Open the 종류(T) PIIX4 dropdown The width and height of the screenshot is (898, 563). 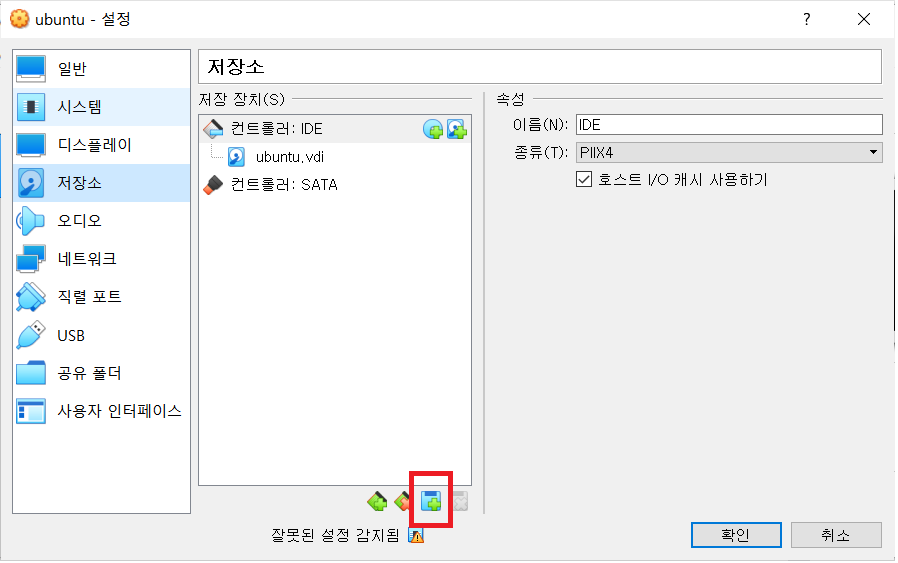728,152
